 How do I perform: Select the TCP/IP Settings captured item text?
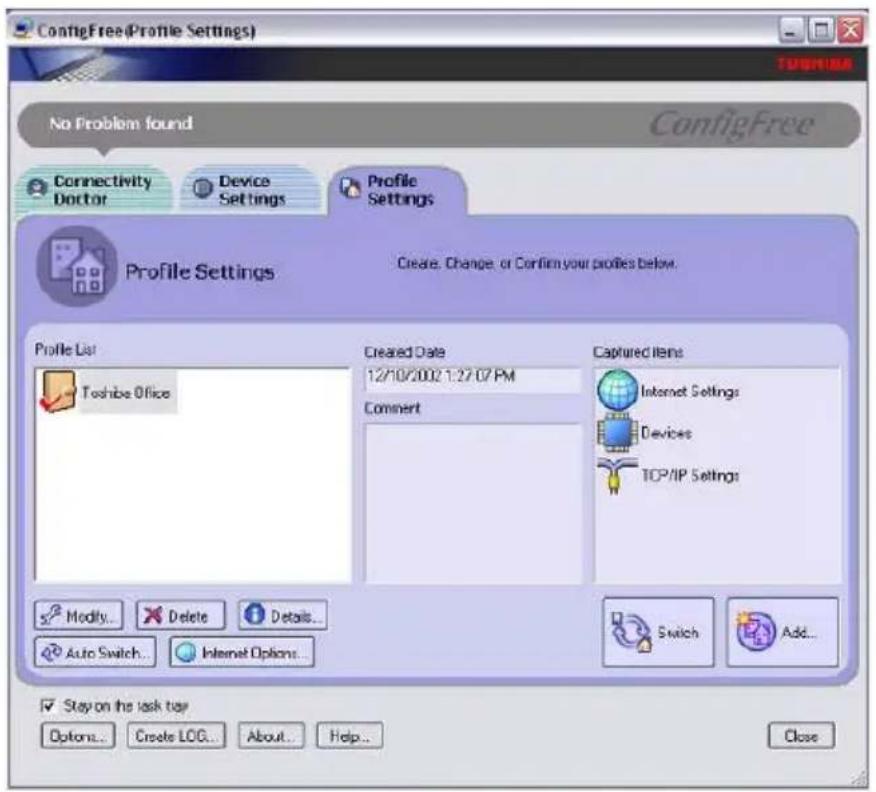pos(690,475)
